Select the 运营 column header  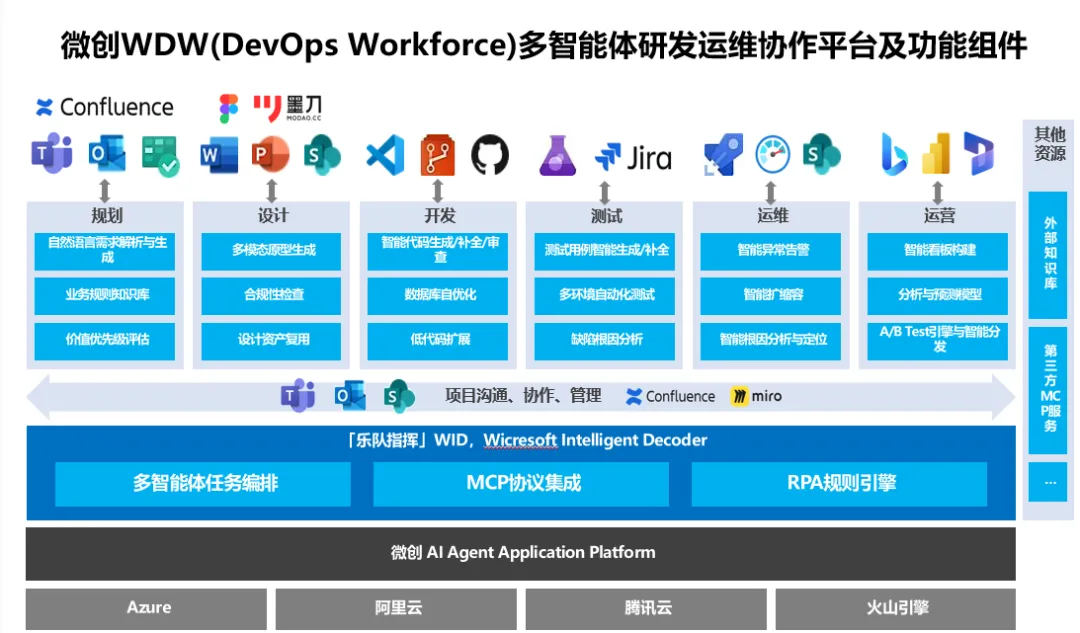coord(939,216)
